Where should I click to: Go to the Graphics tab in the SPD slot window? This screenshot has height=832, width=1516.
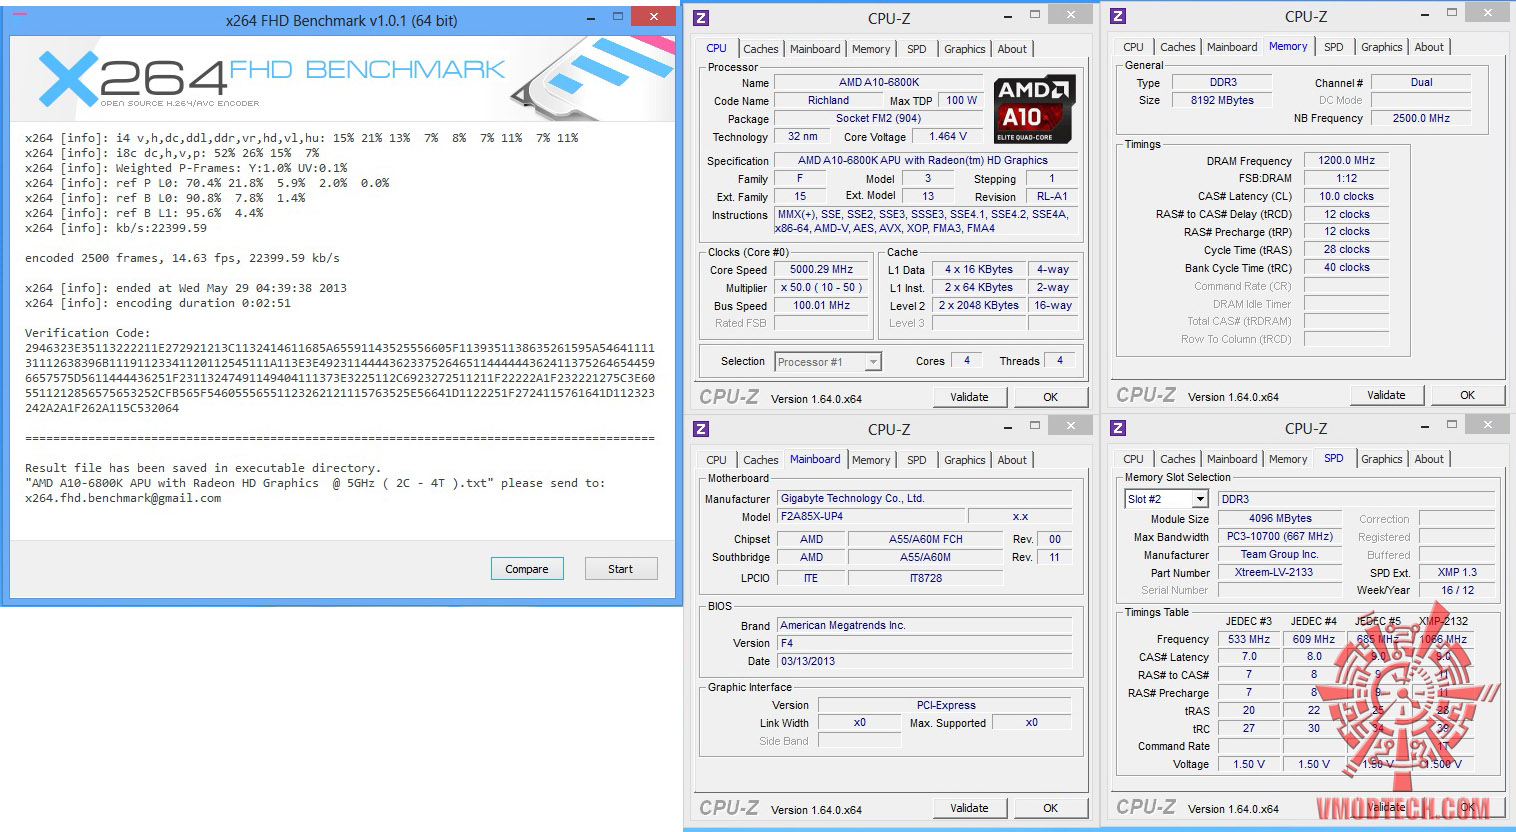[1382, 459]
